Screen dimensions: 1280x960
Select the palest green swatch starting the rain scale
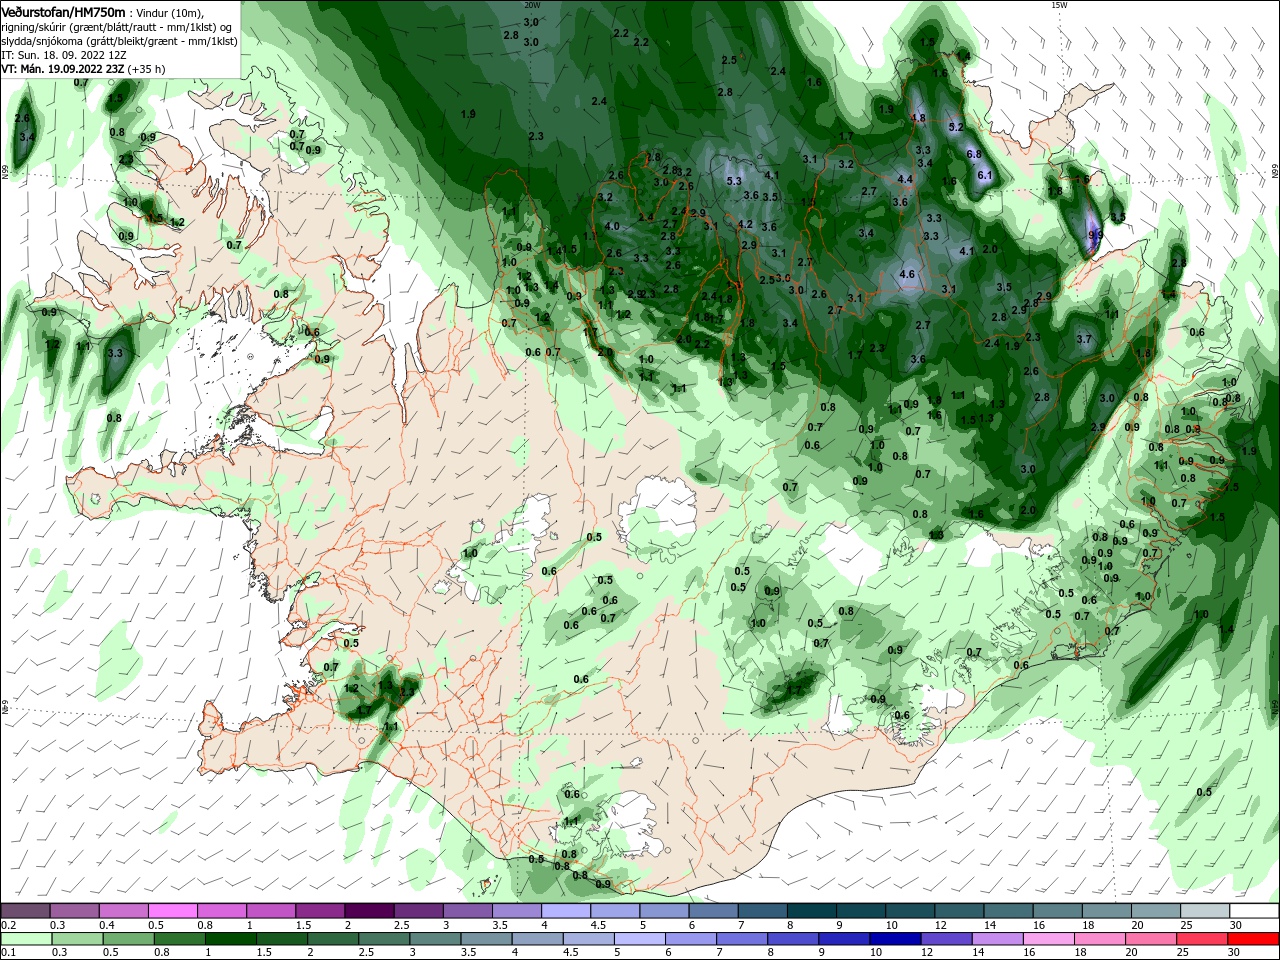click(x=25, y=939)
